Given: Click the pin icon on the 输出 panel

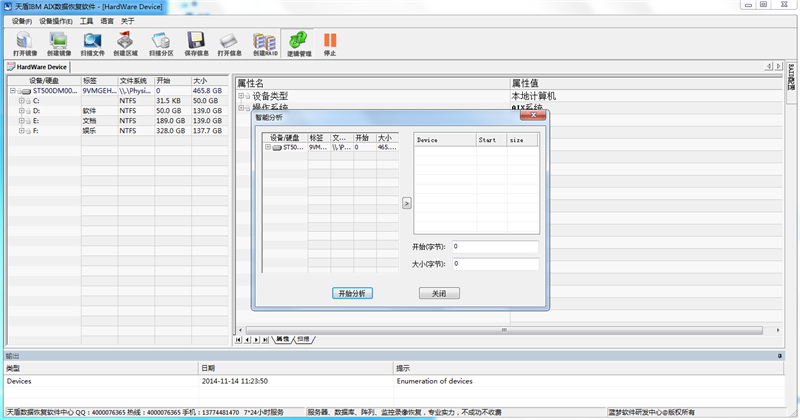Looking at the screenshot, I should point(780,356).
